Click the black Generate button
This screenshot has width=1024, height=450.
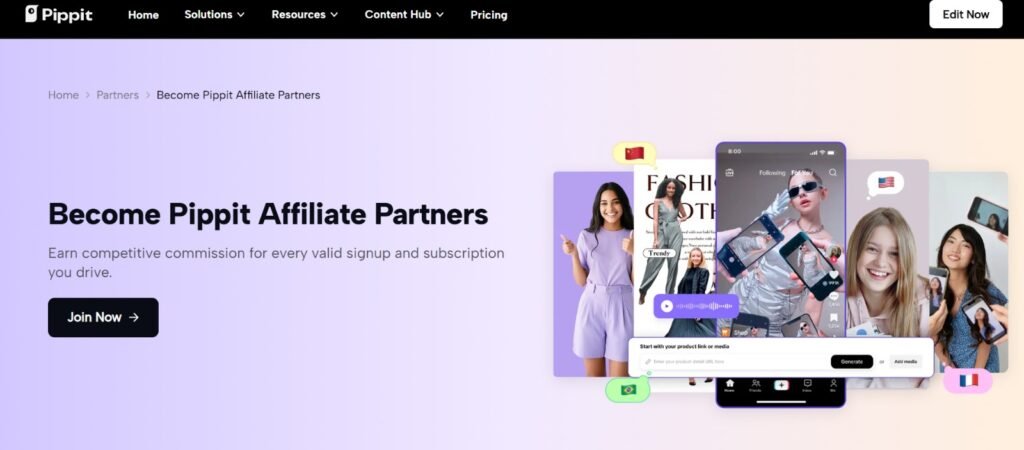(852, 361)
